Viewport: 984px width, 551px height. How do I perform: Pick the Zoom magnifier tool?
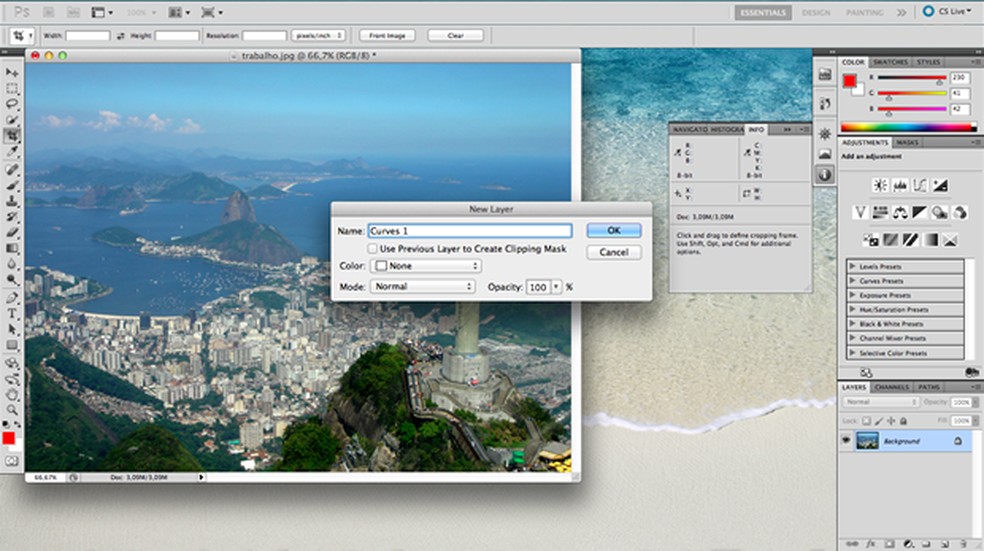click(12, 410)
